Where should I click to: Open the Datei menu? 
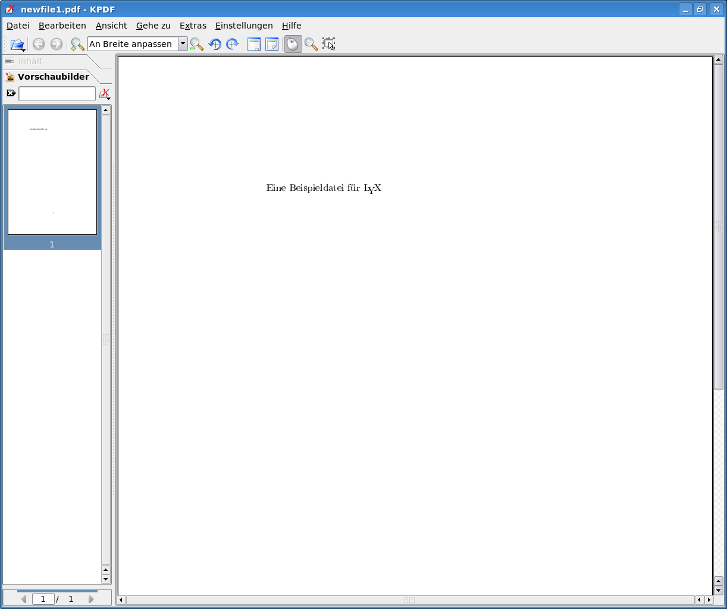click(18, 26)
